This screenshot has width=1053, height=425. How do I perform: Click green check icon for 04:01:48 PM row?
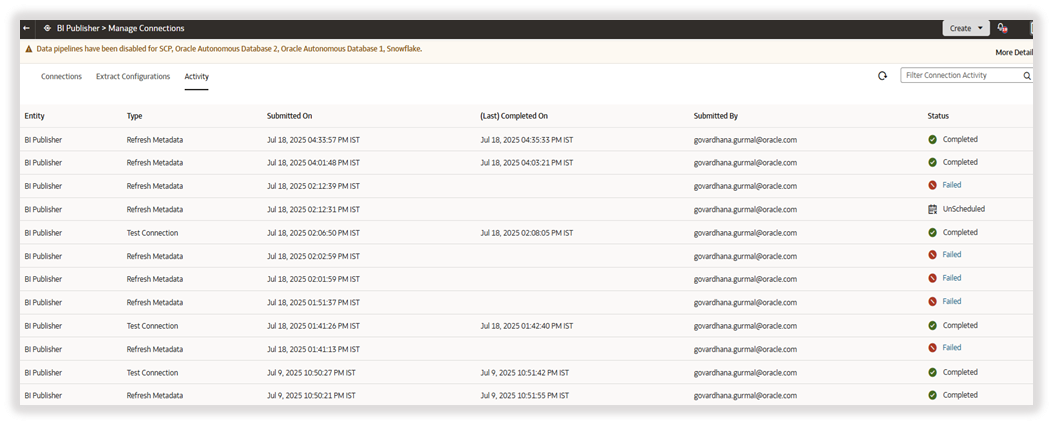(932, 162)
